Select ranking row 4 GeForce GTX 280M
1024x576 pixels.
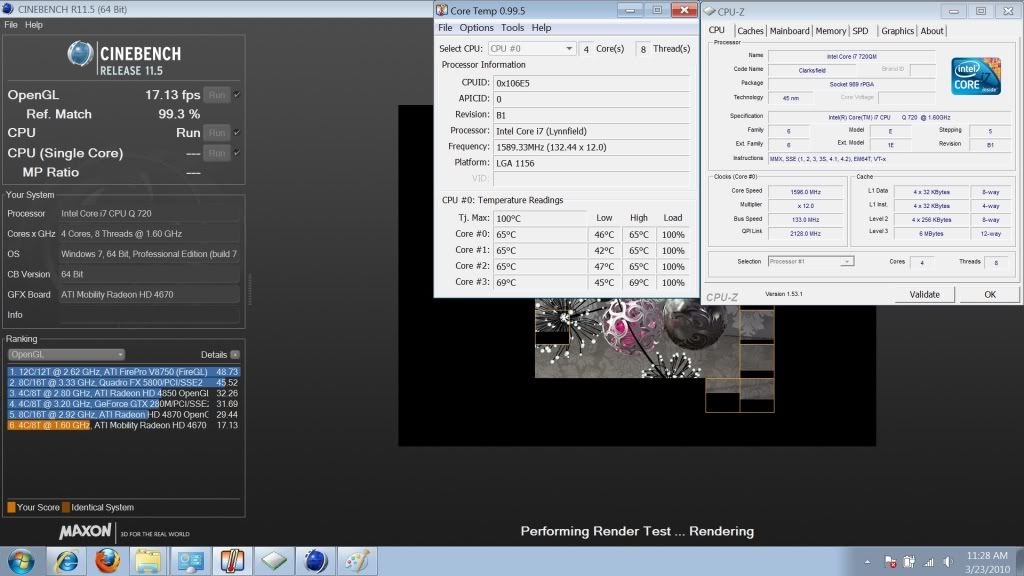pyautogui.click(x=123, y=404)
